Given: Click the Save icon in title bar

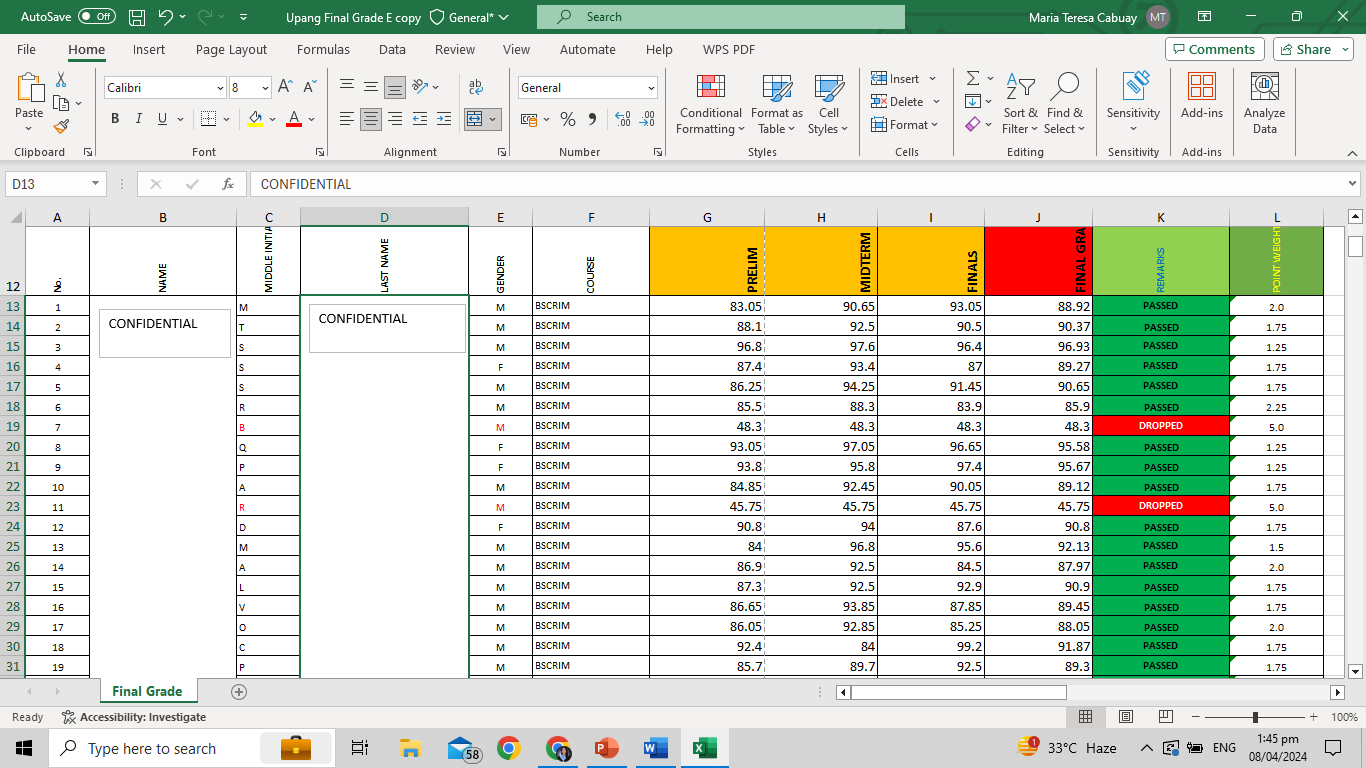Looking at the screenshot, I should 137,17.
